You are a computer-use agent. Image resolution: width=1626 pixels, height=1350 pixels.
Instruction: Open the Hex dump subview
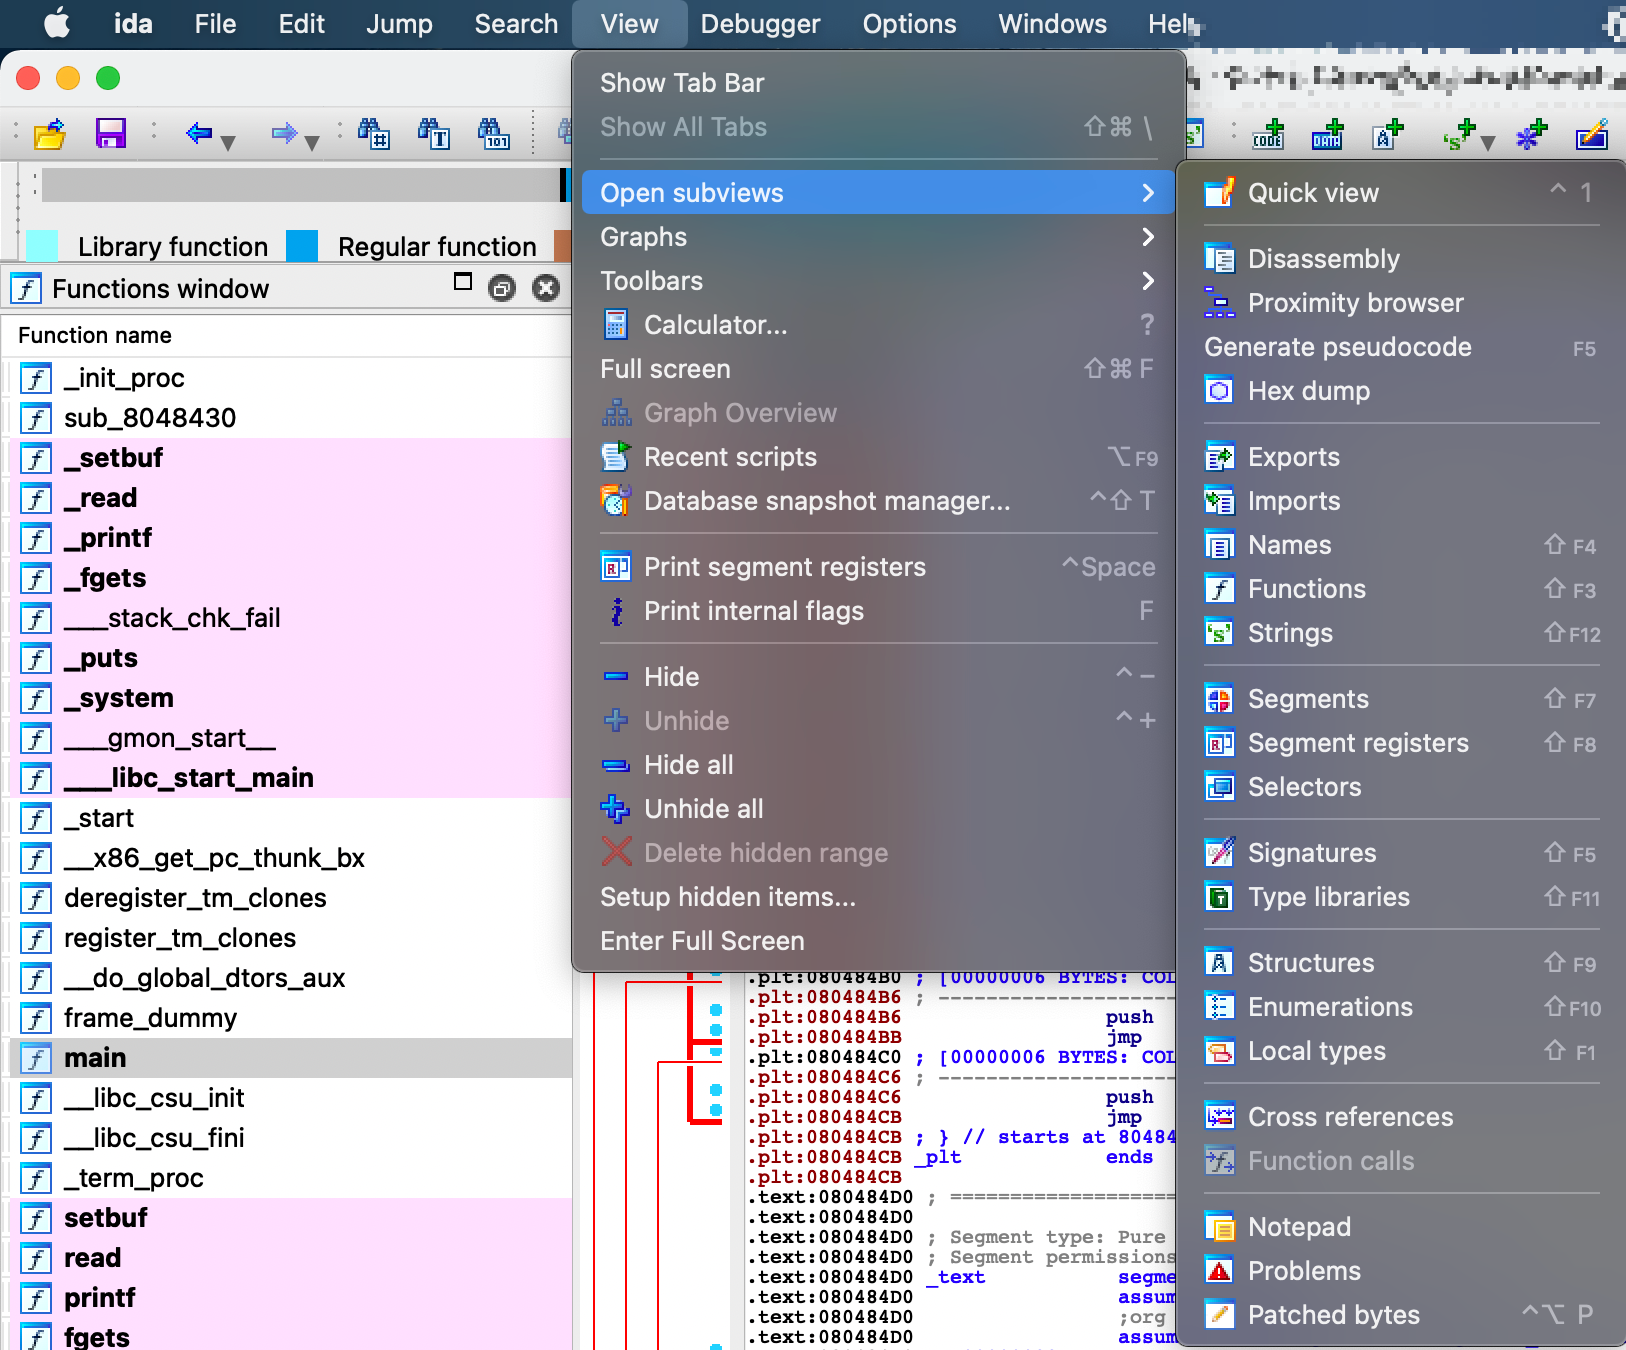point(1402,391)
